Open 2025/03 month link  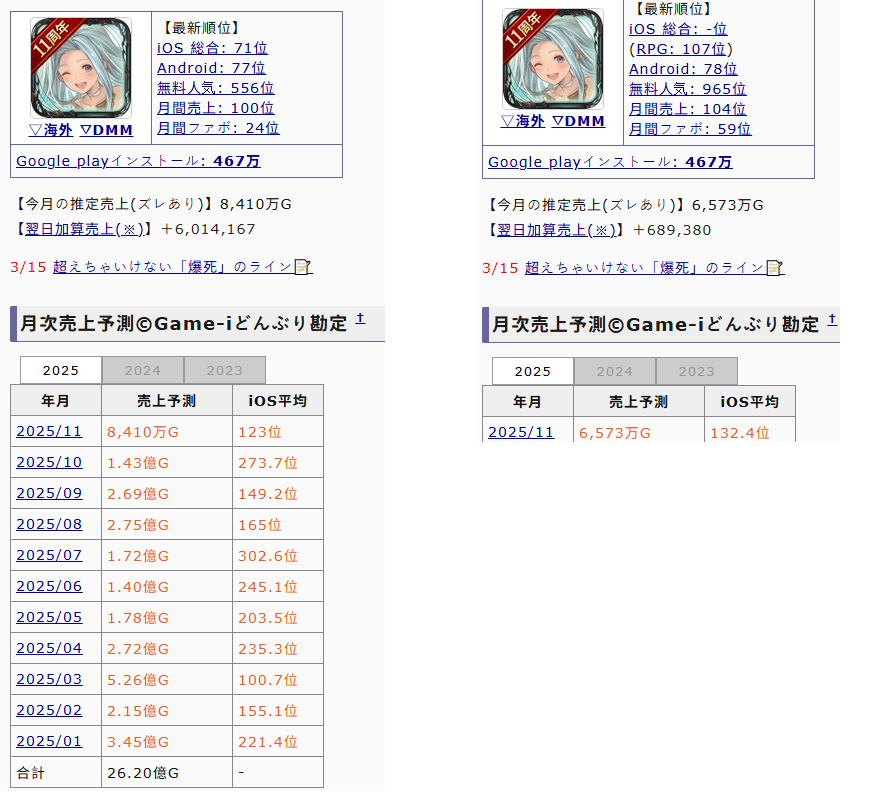(49, 680)
